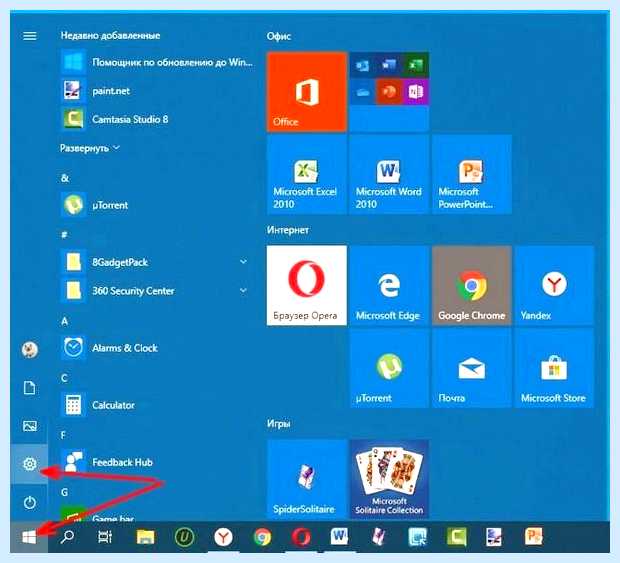Screen dimensions: 620x563
Task: Open the paint.net taskbar icon
Action: (494, 537)
